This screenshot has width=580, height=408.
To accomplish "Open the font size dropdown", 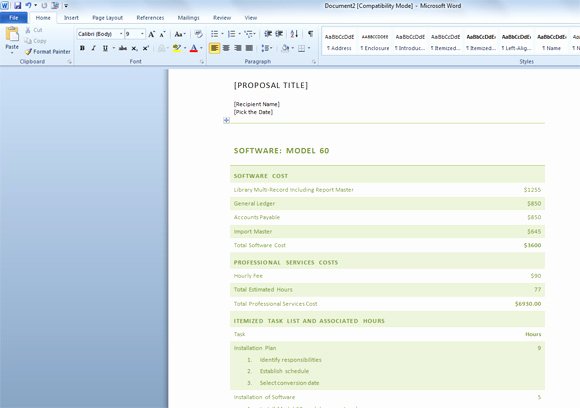I will point(142,34).
